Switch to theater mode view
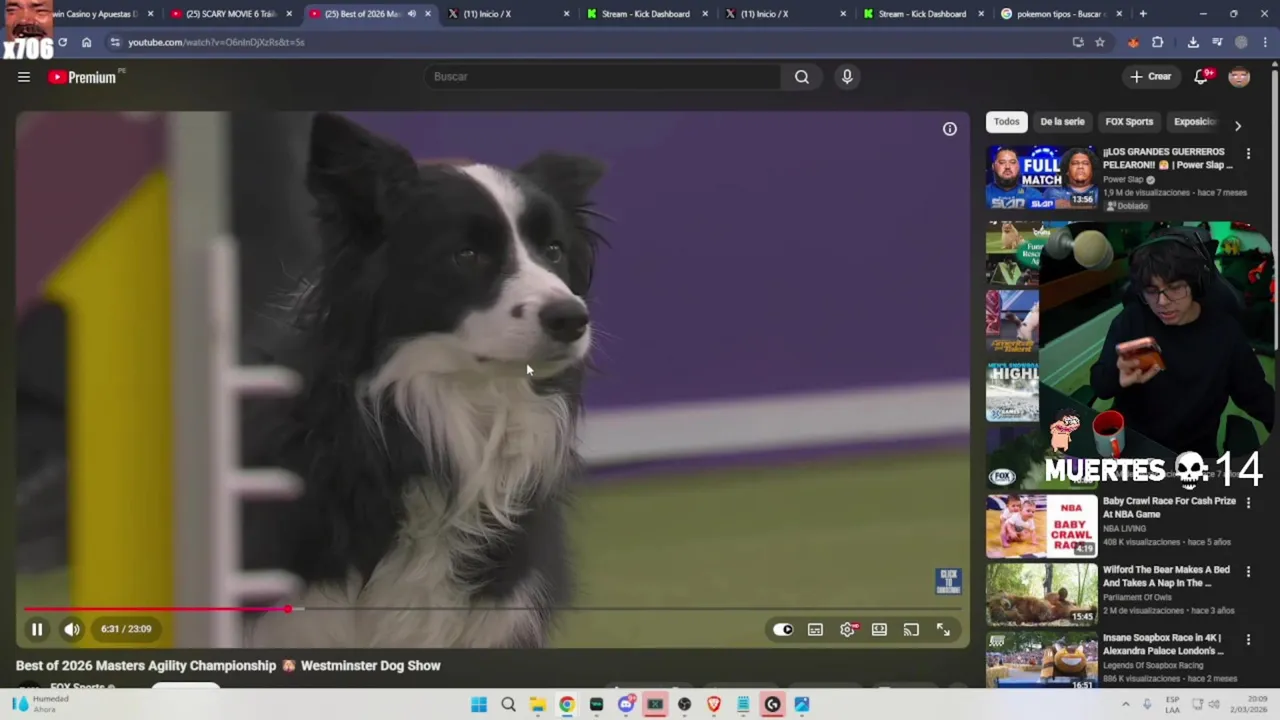The height and width of the screenshot is (720, 1280). [x=879, y=629]
